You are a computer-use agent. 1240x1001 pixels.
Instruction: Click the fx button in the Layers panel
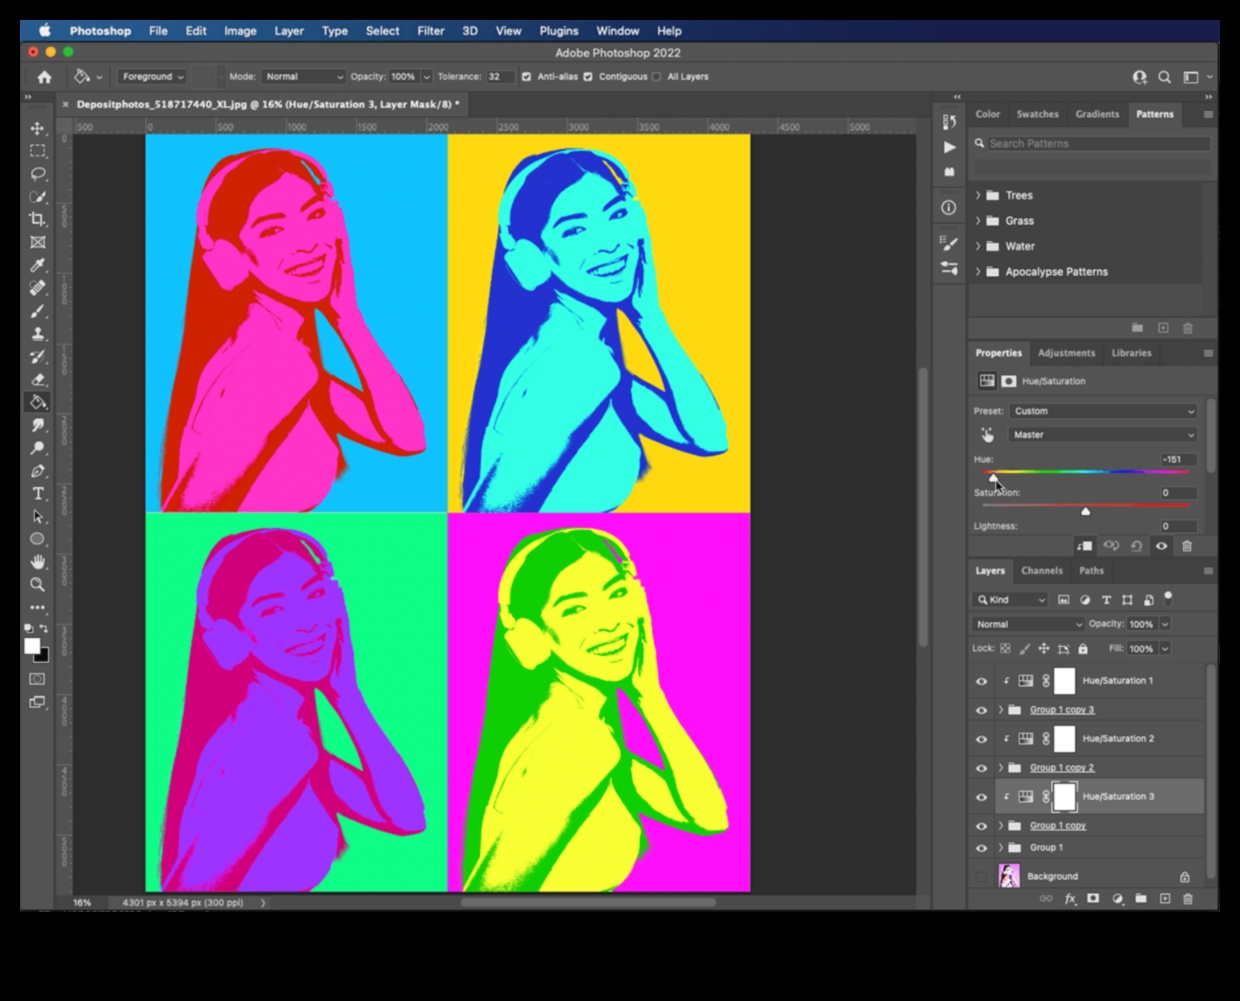tap(1068, 899)
